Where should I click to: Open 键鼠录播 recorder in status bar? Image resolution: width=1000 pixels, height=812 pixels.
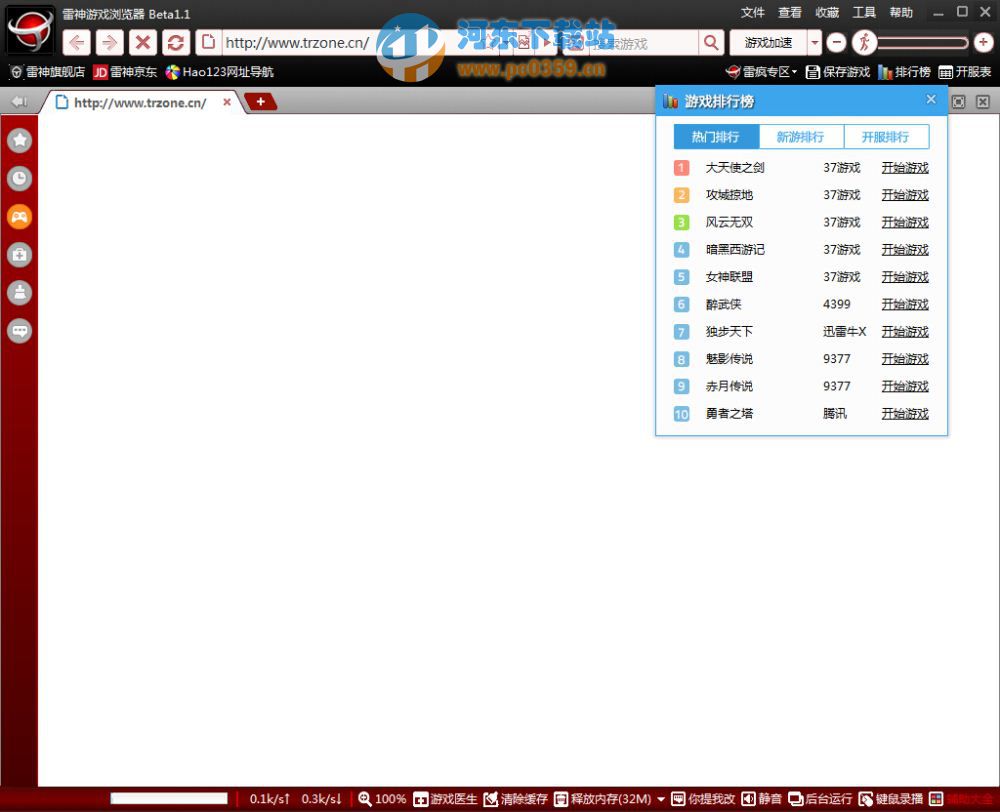[x=890, y=799]
